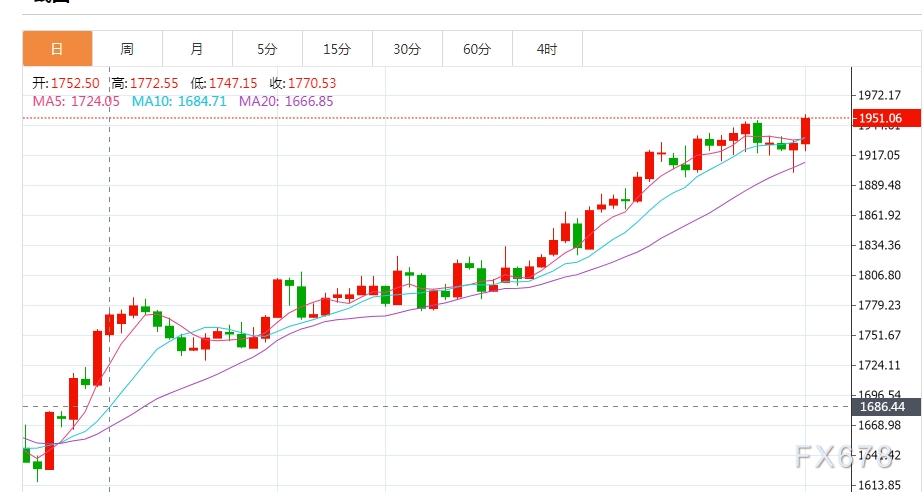Screen dimensions: 923x492
Task: Click the FX678 watermark logo
Action: [844, 457]
